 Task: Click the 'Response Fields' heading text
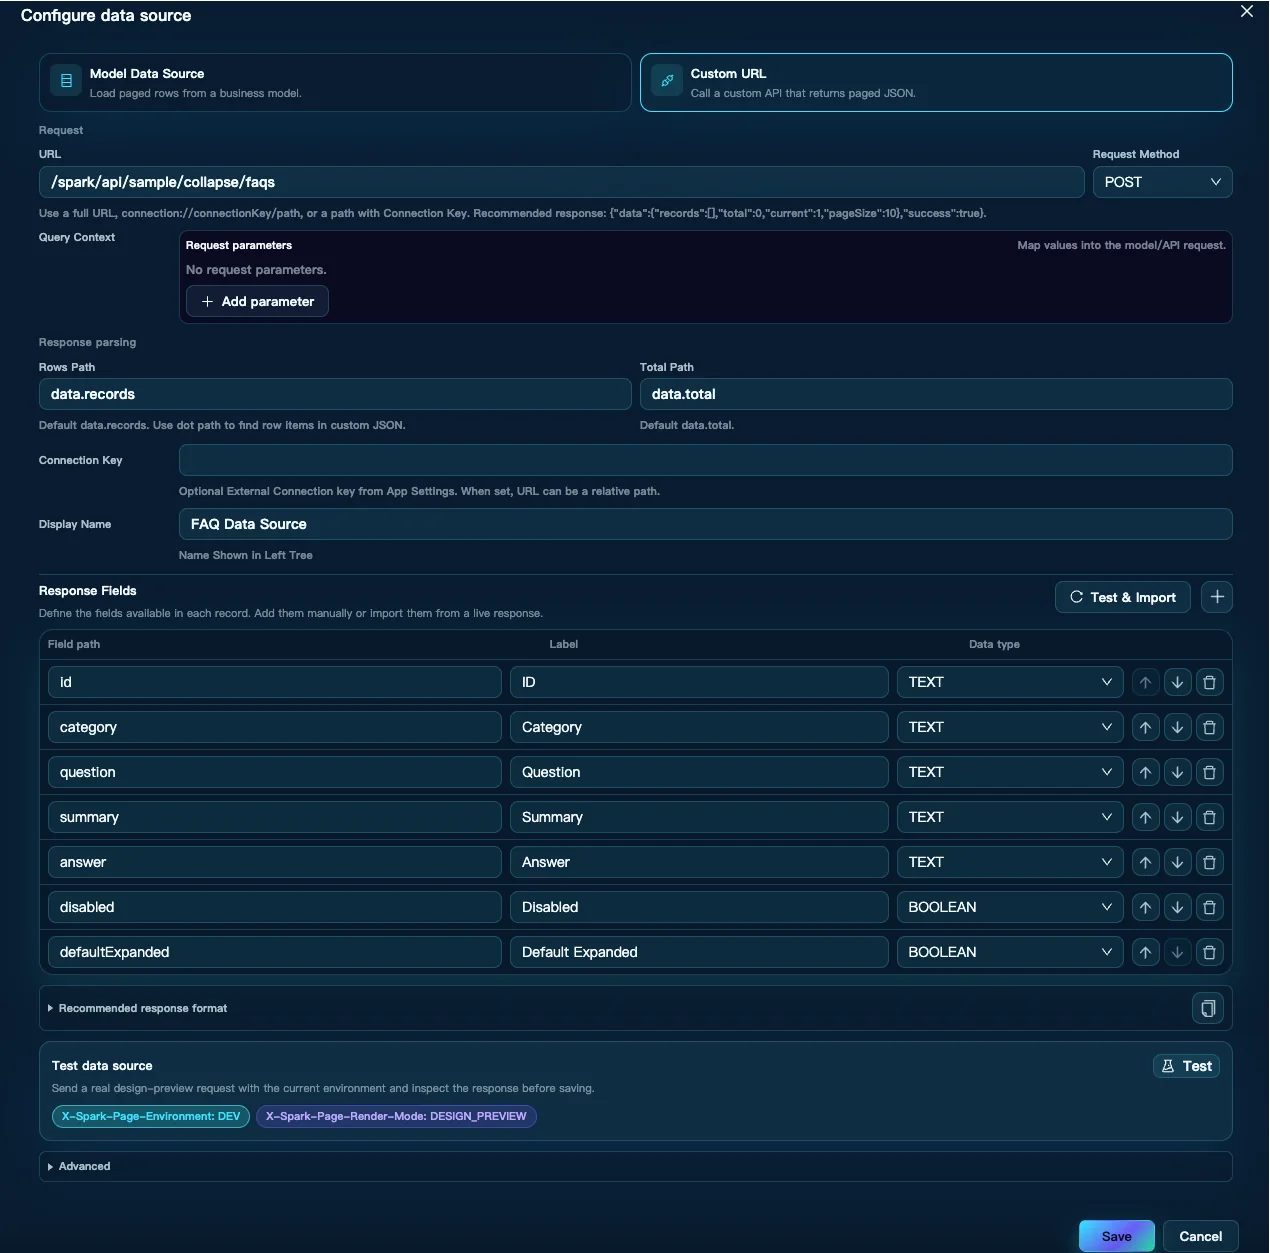[x=88, y=591]
